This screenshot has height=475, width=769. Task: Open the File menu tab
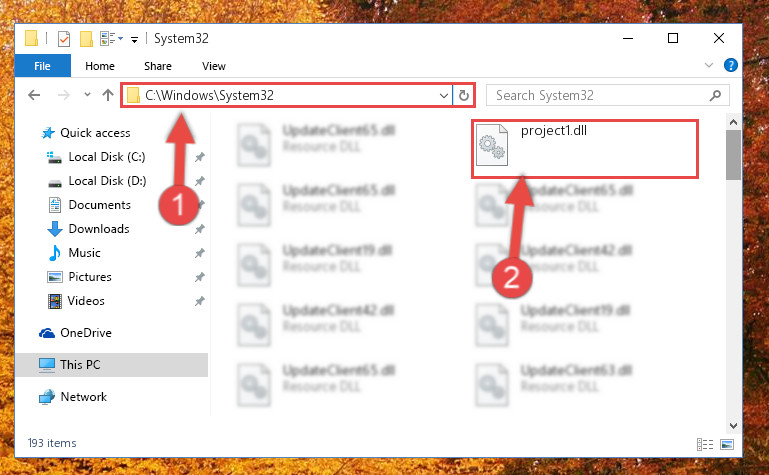[x=42, y=66]
